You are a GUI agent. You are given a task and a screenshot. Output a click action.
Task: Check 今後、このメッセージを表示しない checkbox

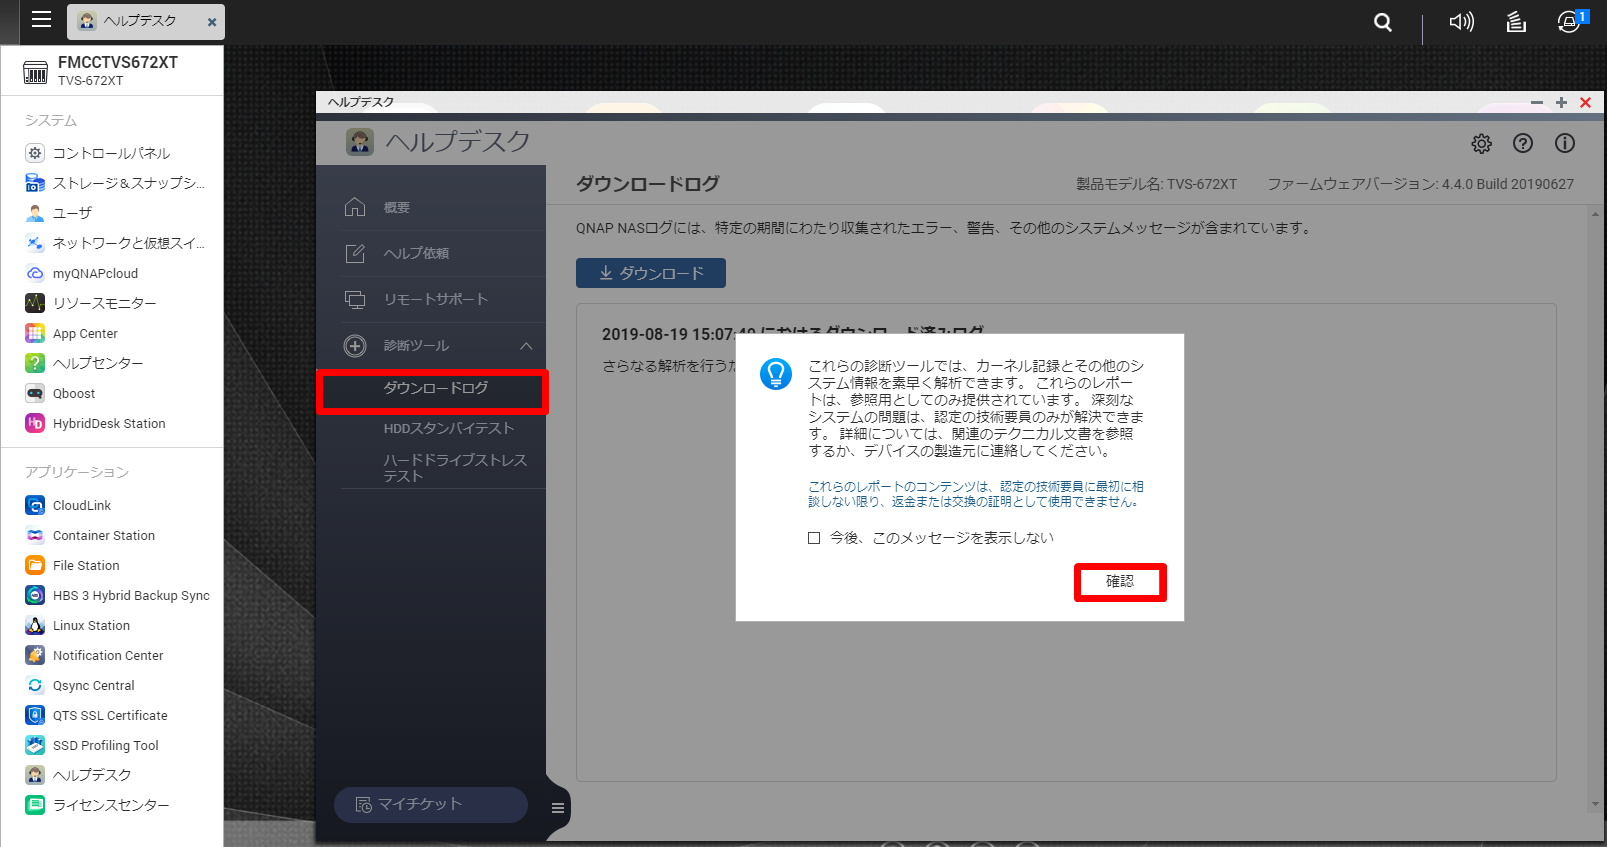tap(814, 538)
